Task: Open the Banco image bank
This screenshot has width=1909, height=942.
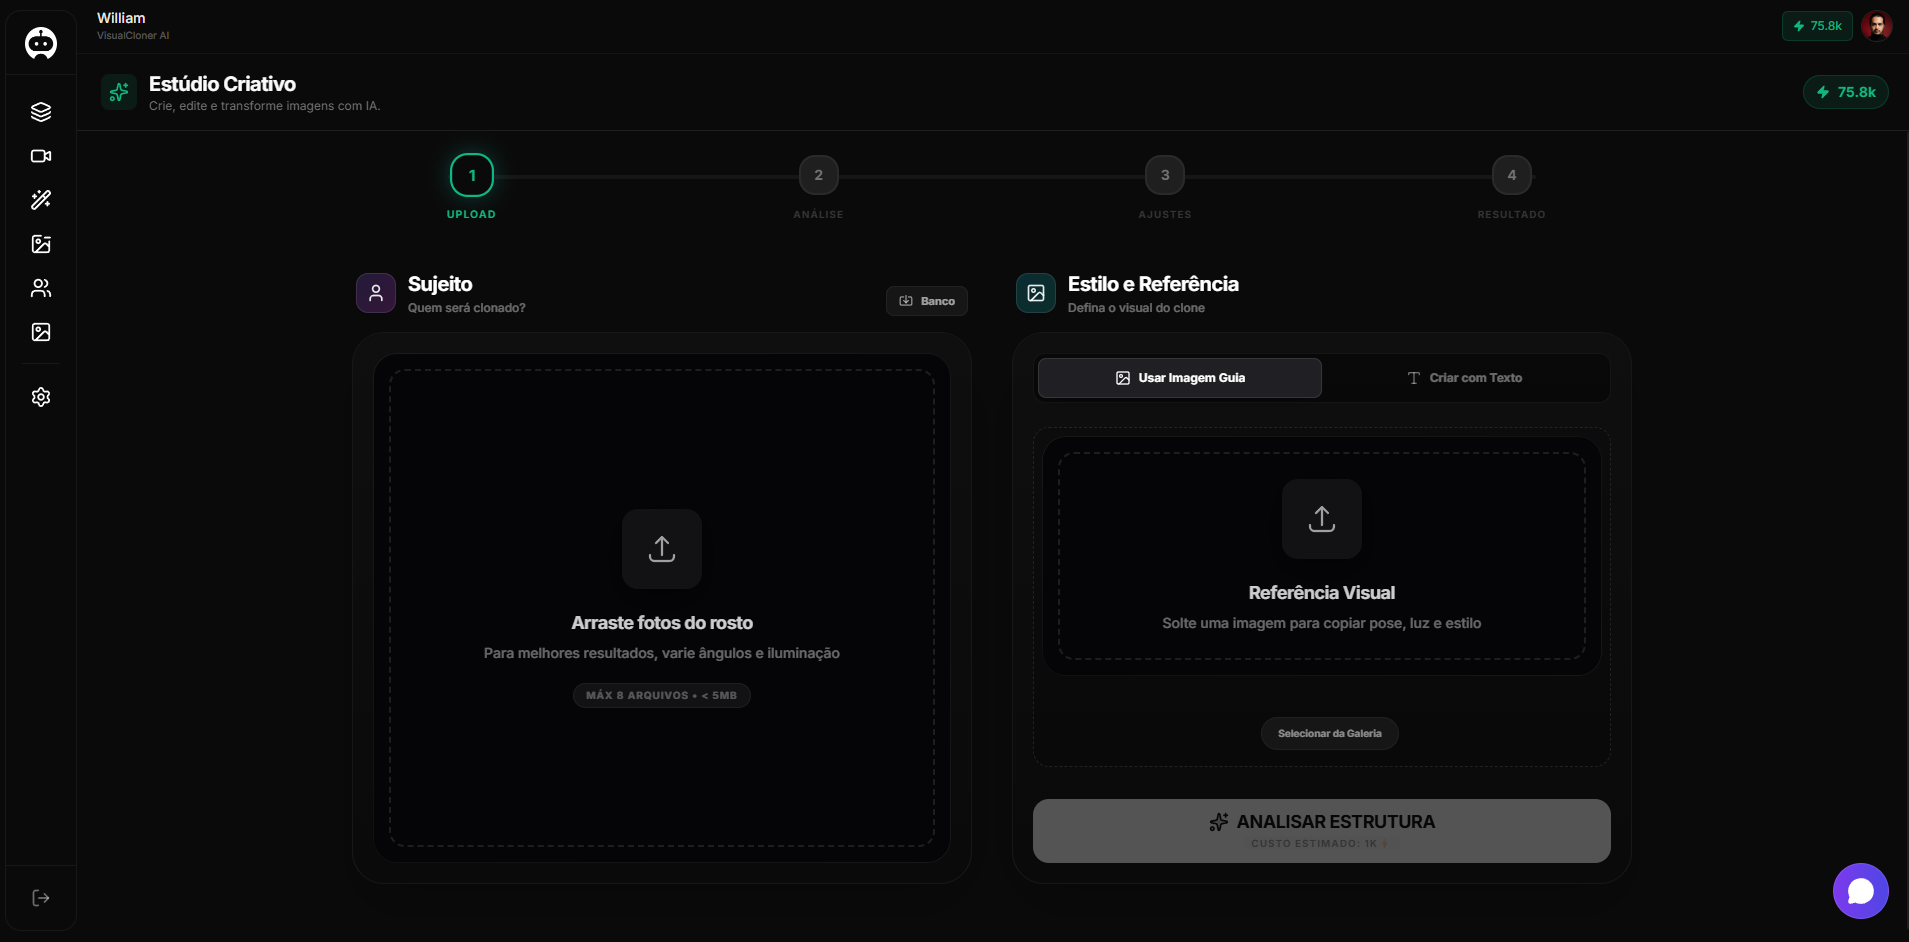Action: pos(926,300)
